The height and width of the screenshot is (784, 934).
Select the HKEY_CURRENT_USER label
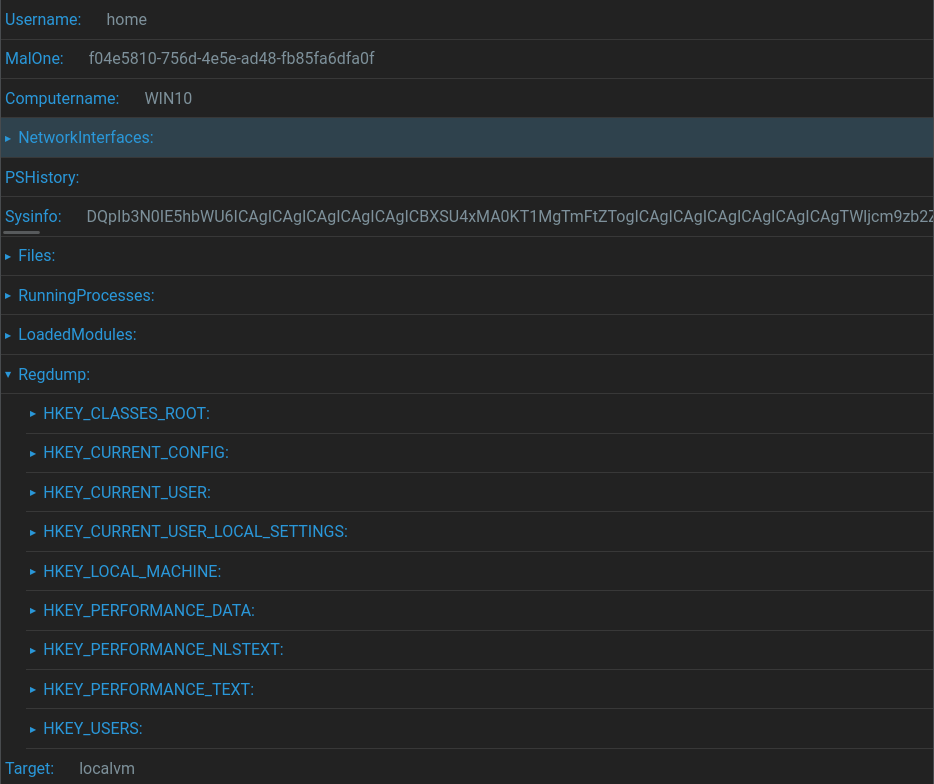(x=127, y=493)
